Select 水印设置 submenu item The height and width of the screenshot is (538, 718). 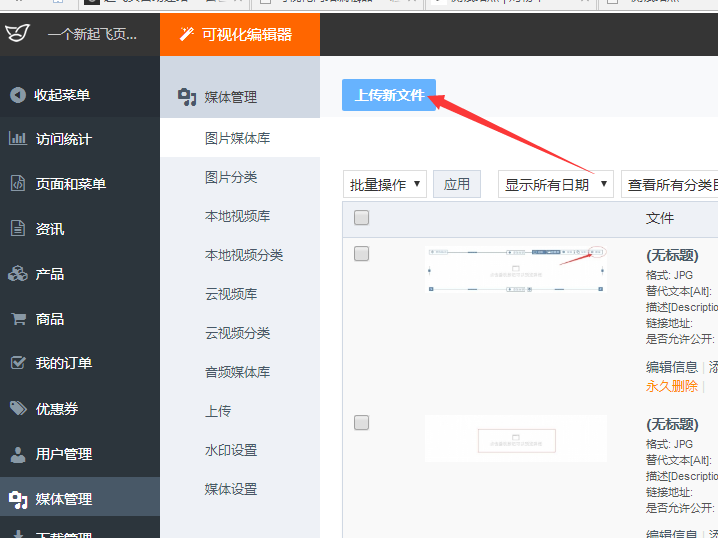231,450
